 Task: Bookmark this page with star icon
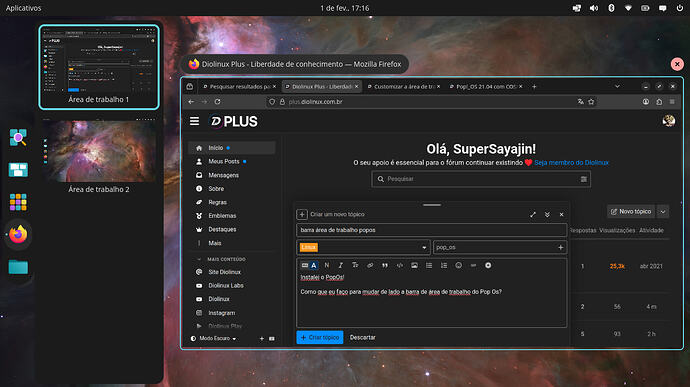591,102
